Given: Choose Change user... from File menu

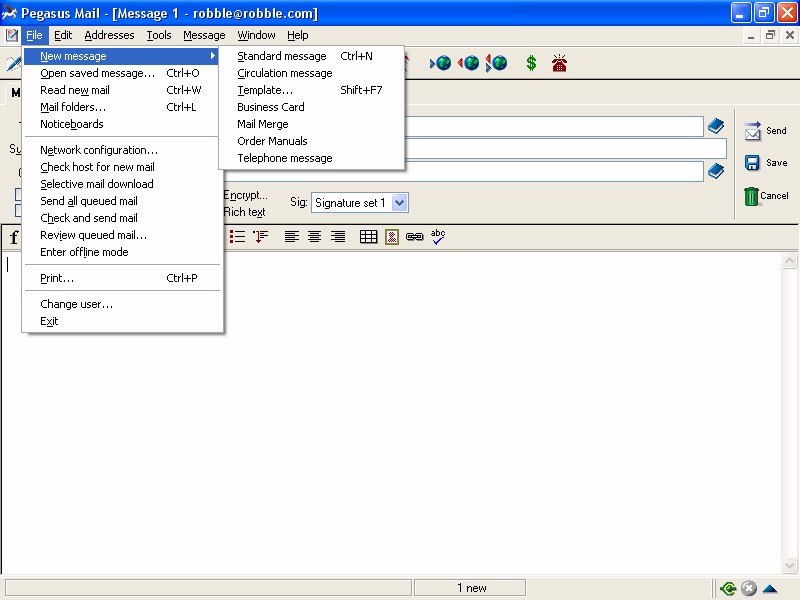Looking at the screenshot, I should click(x=122, y=304).
